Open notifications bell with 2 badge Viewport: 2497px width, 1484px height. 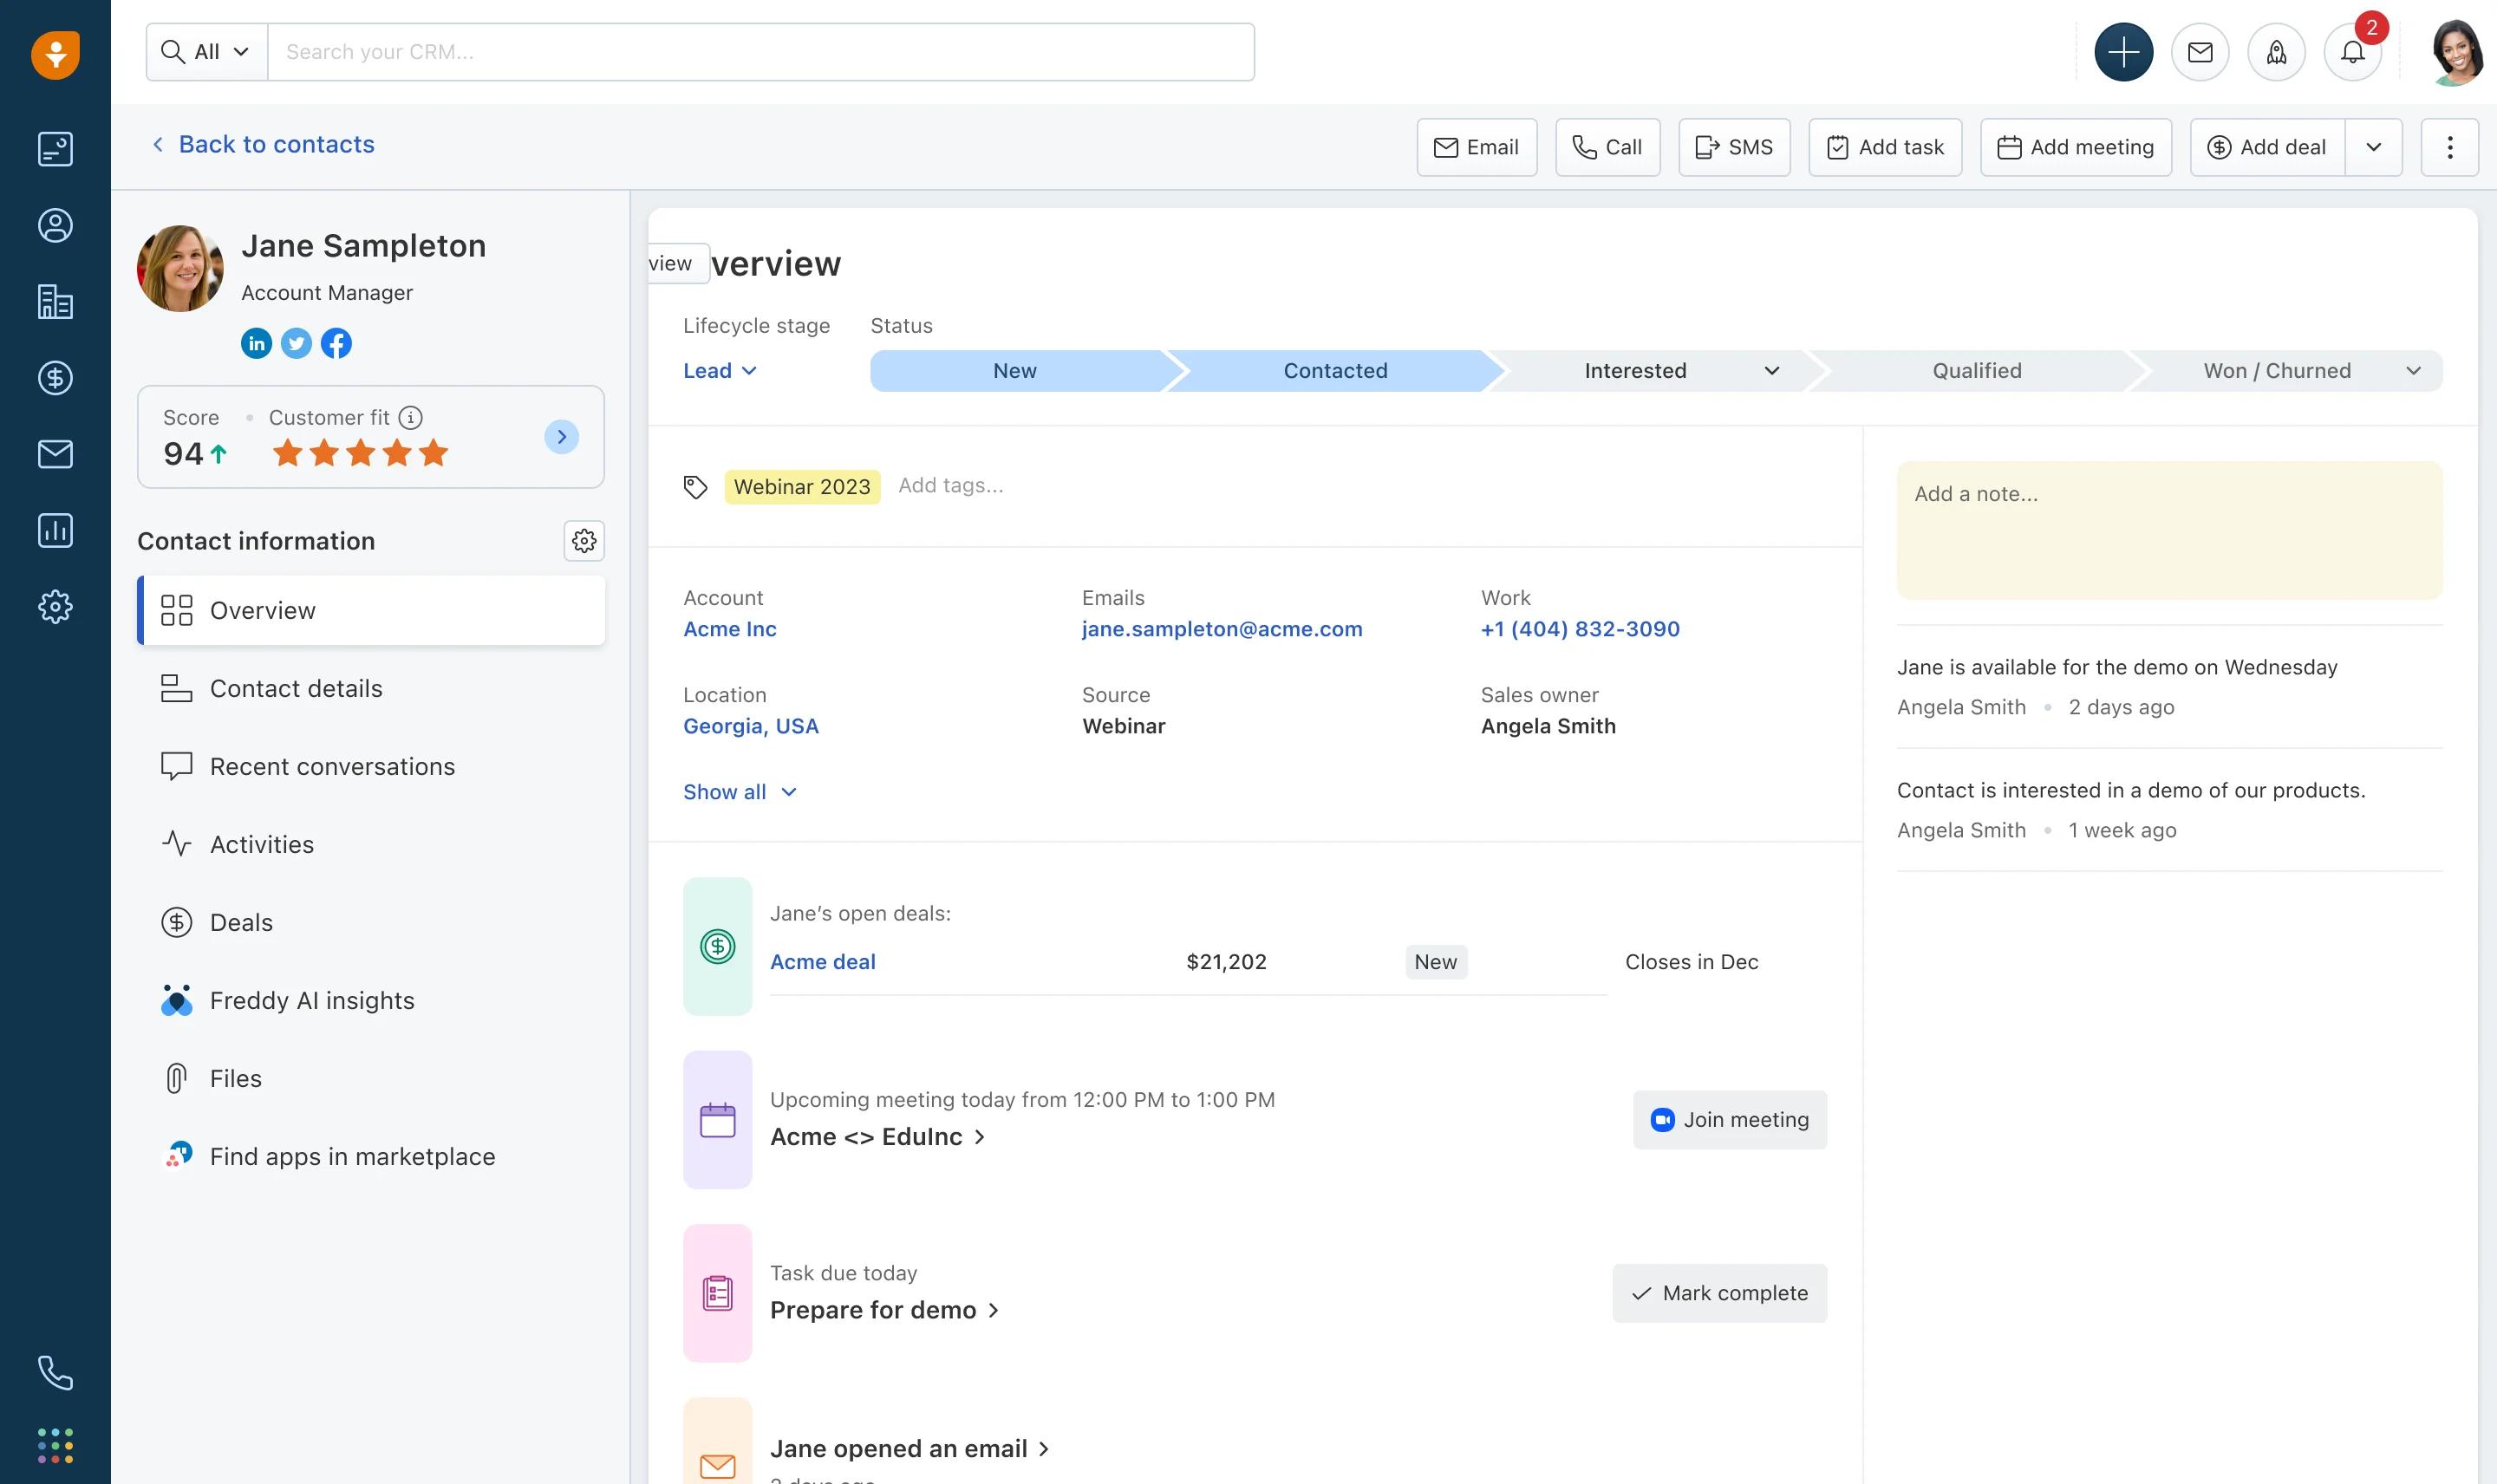2353,52
